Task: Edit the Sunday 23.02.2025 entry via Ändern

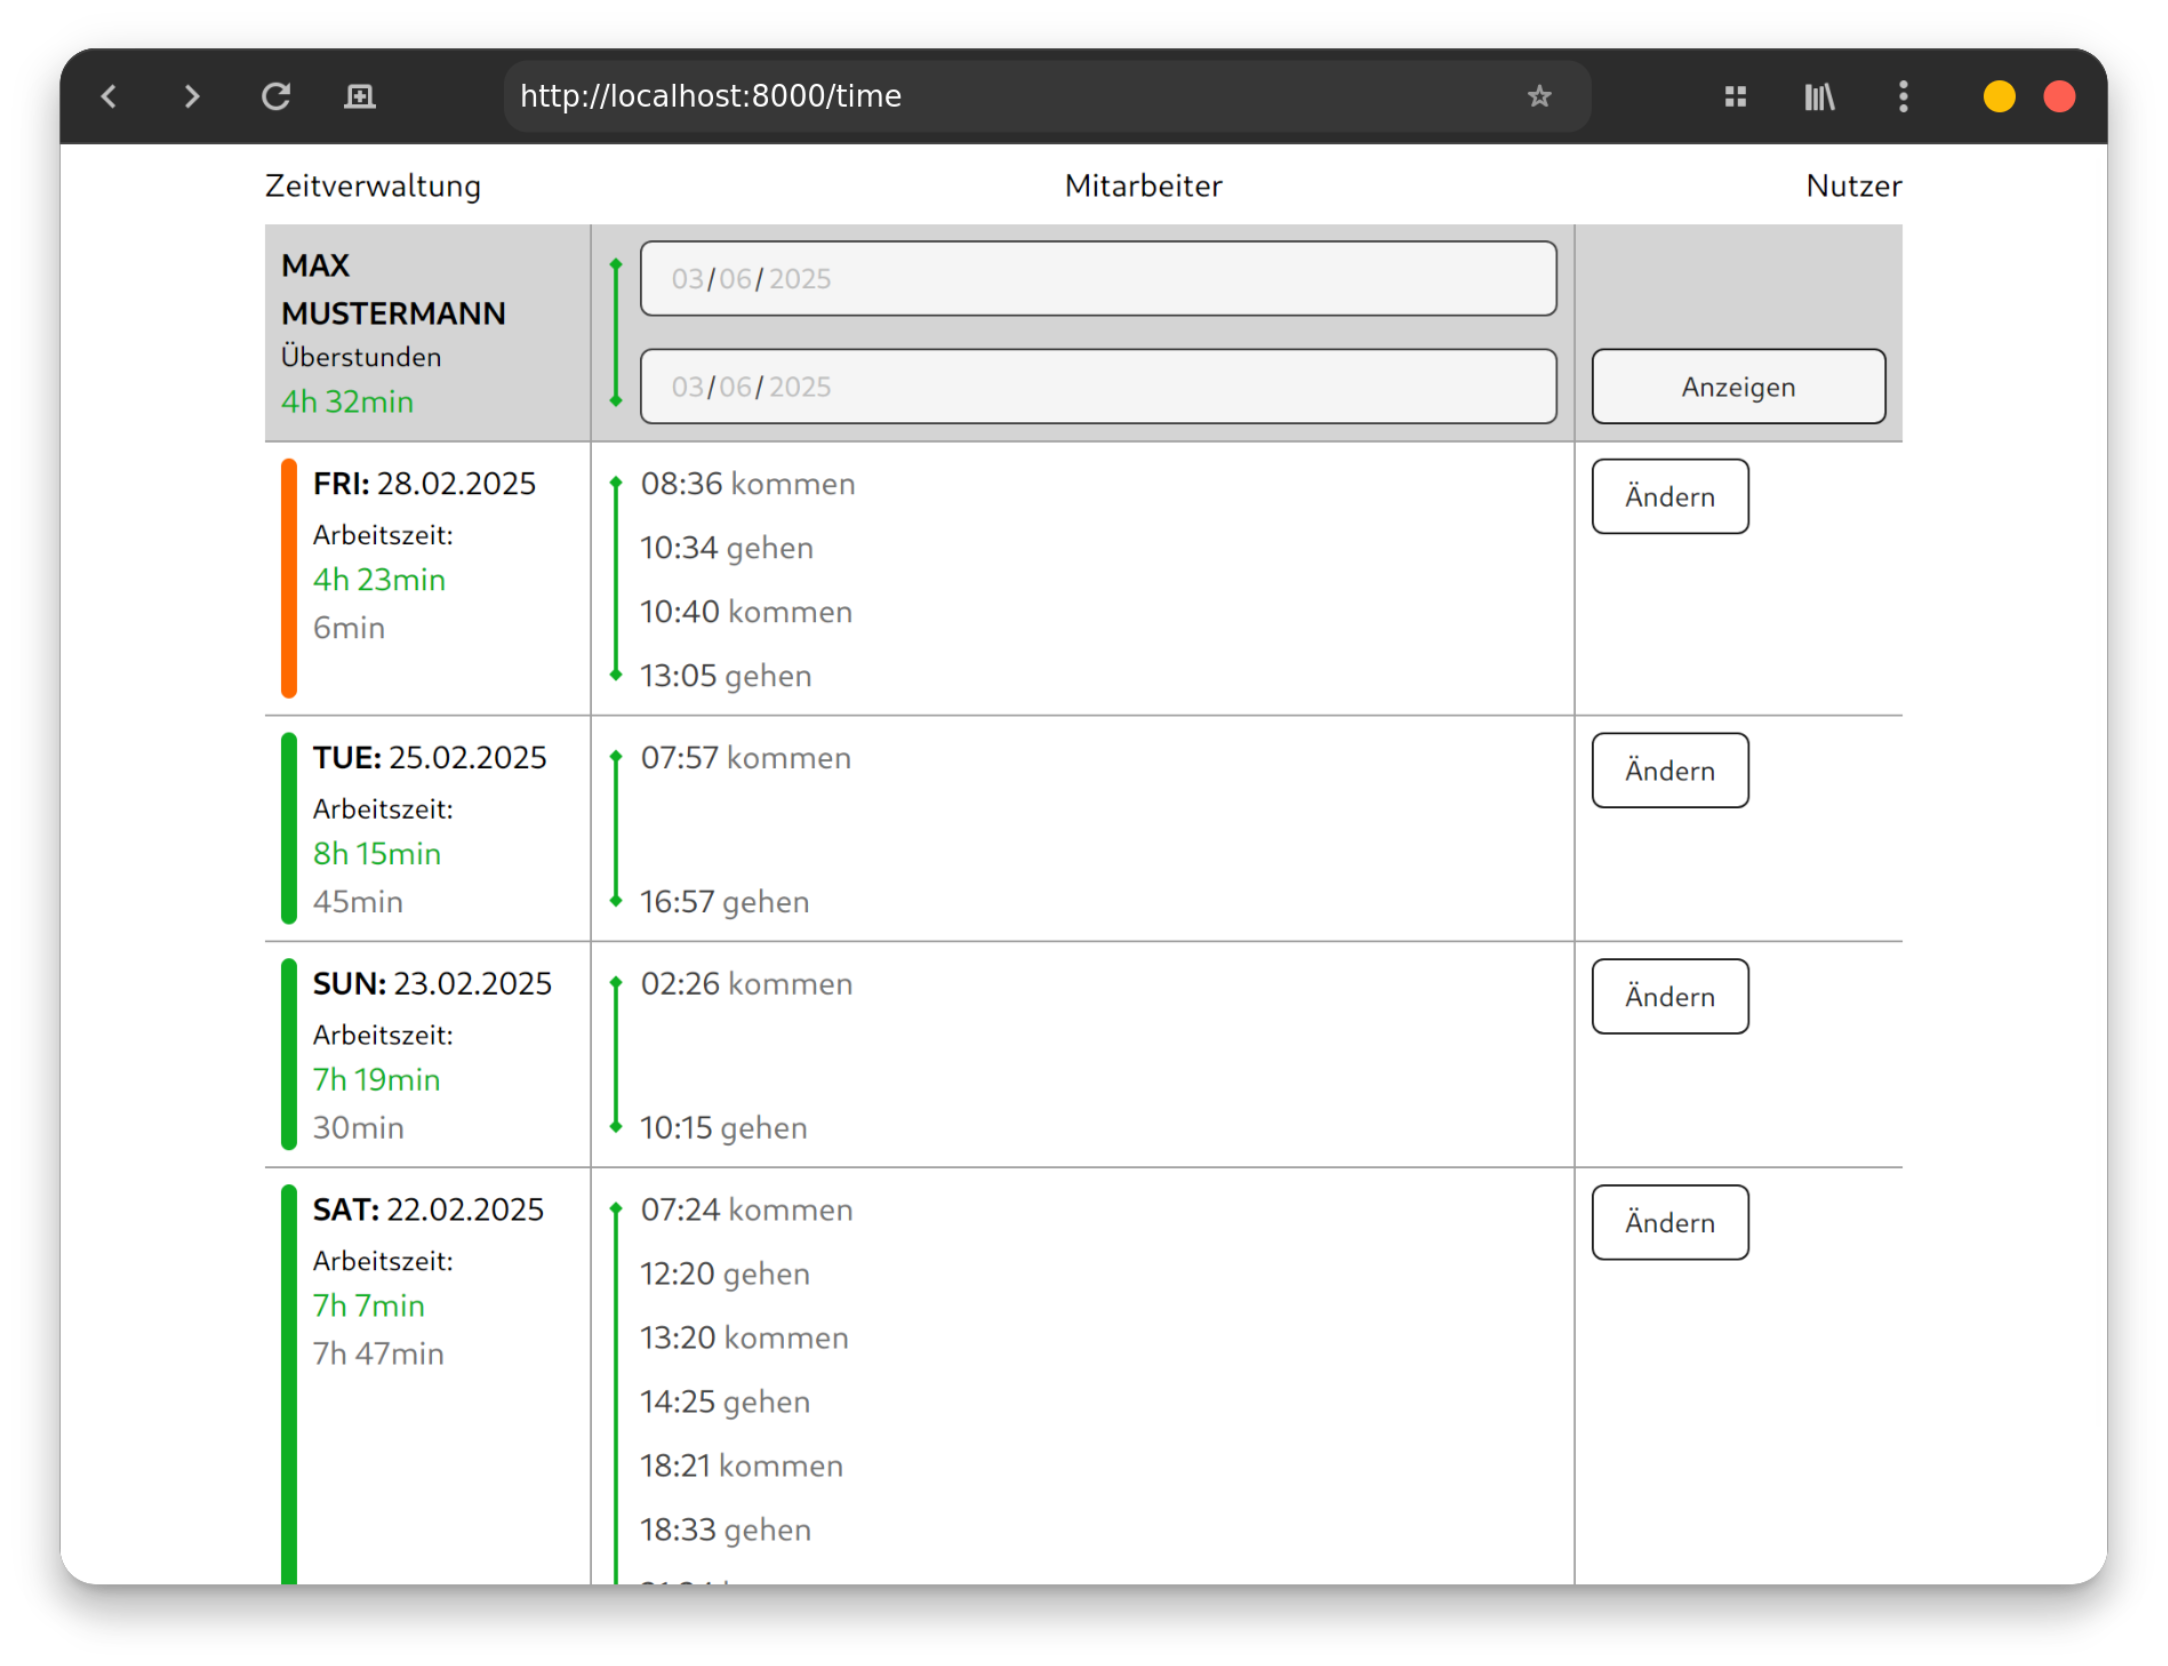Action: coord(1669,997)
